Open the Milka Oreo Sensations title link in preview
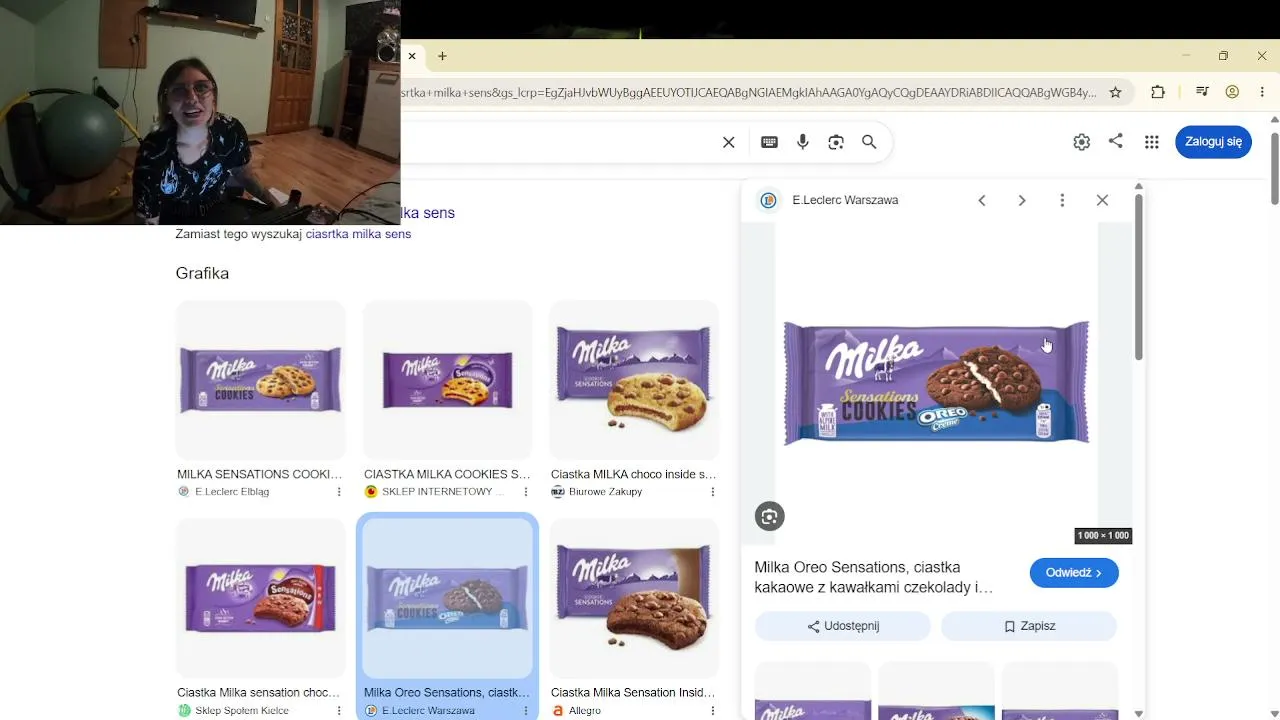Screen dimensions: 1280x720 873,577
